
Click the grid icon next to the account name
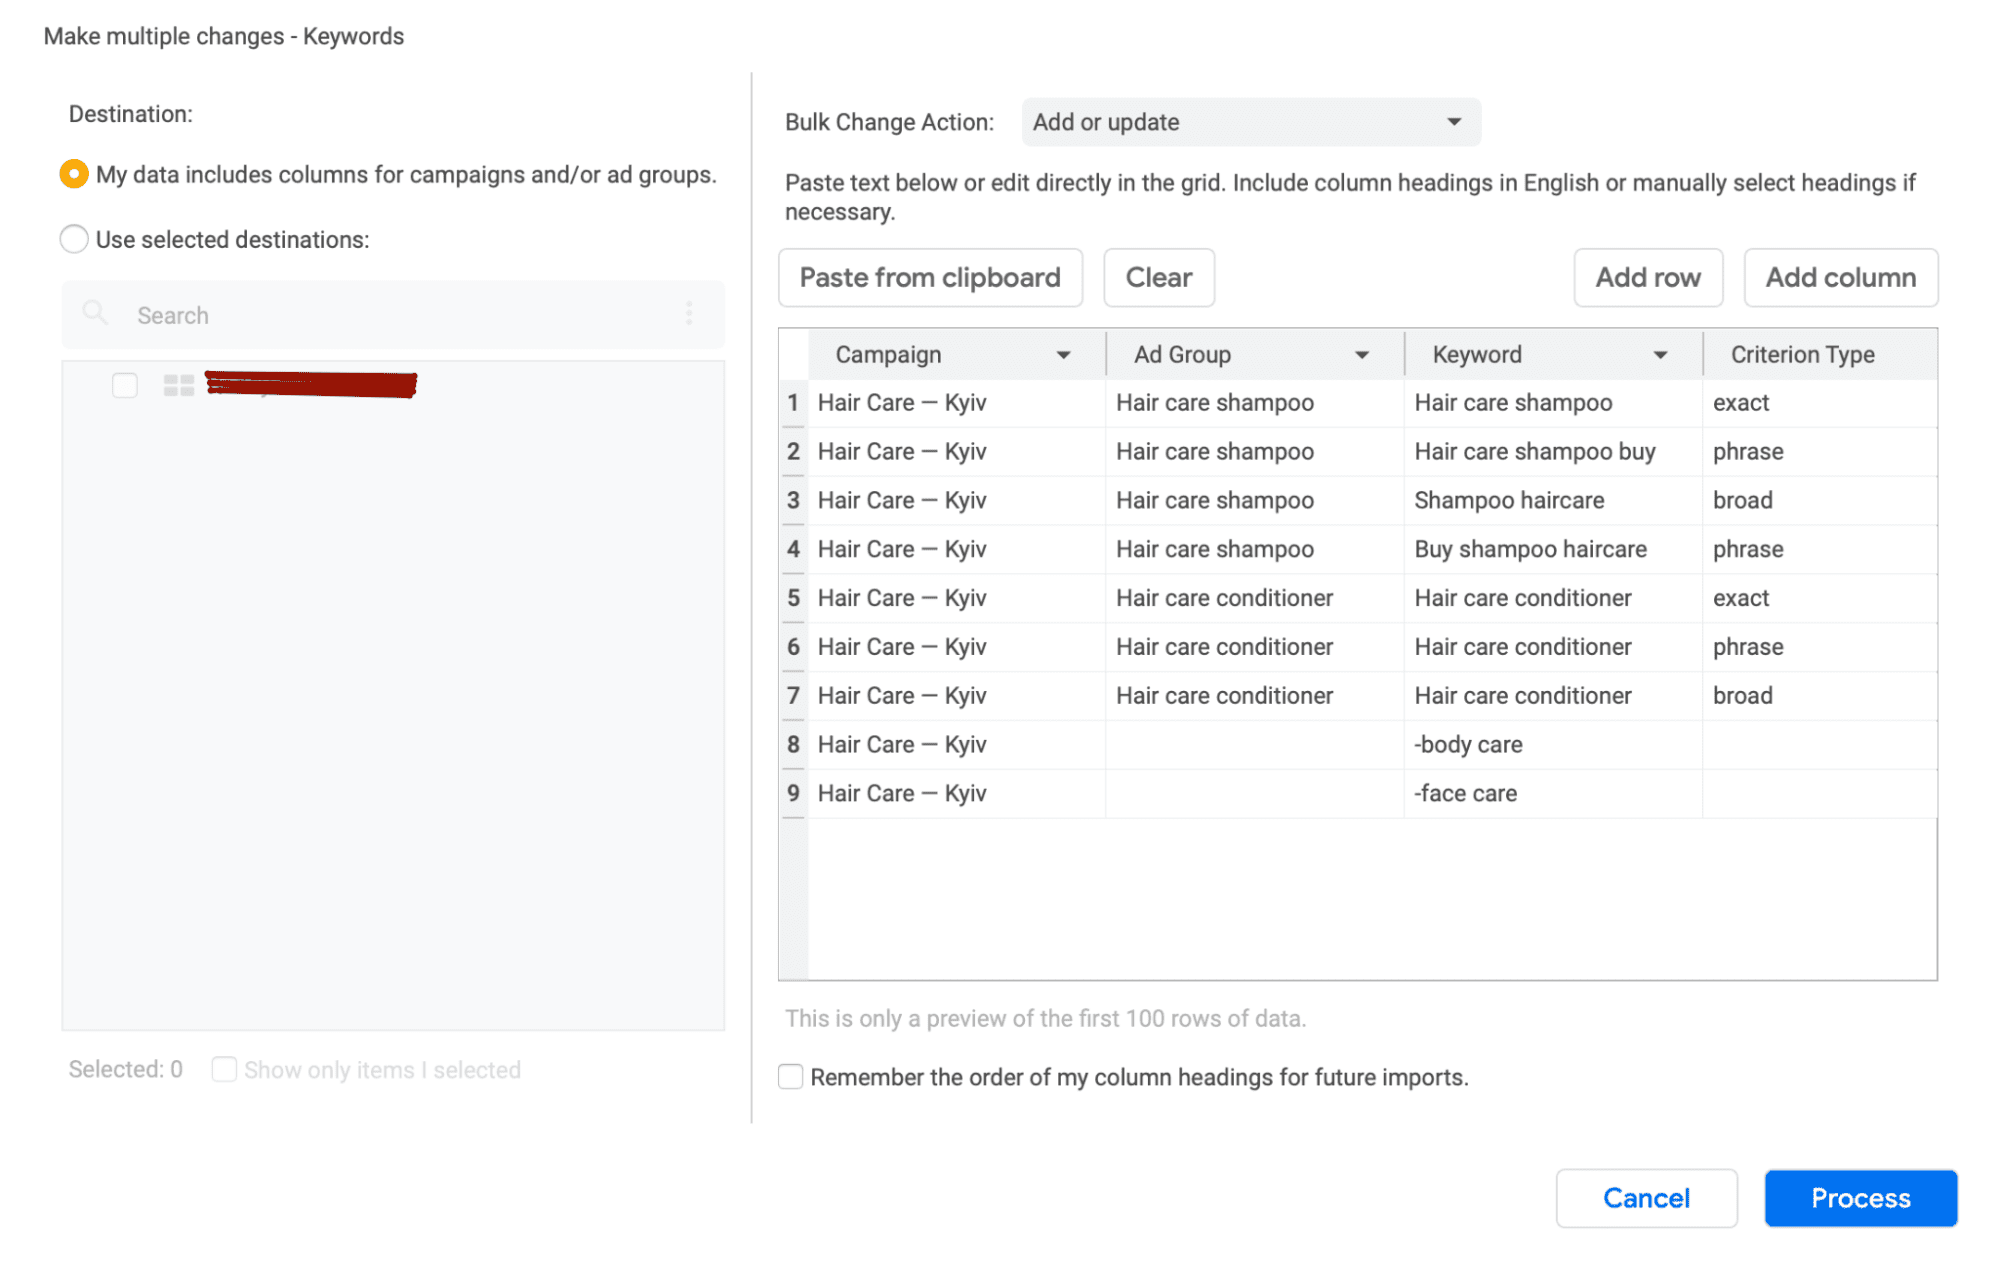(179, 384)
